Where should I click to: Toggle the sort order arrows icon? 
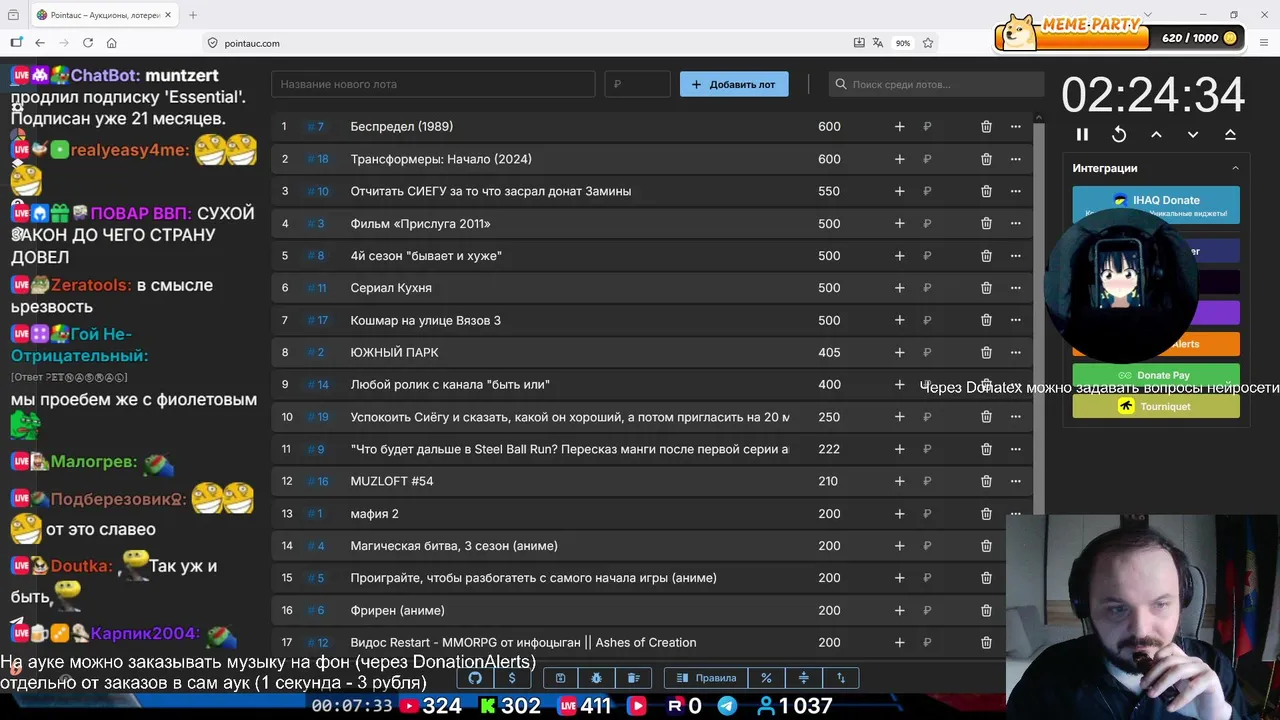click(840, 678)
